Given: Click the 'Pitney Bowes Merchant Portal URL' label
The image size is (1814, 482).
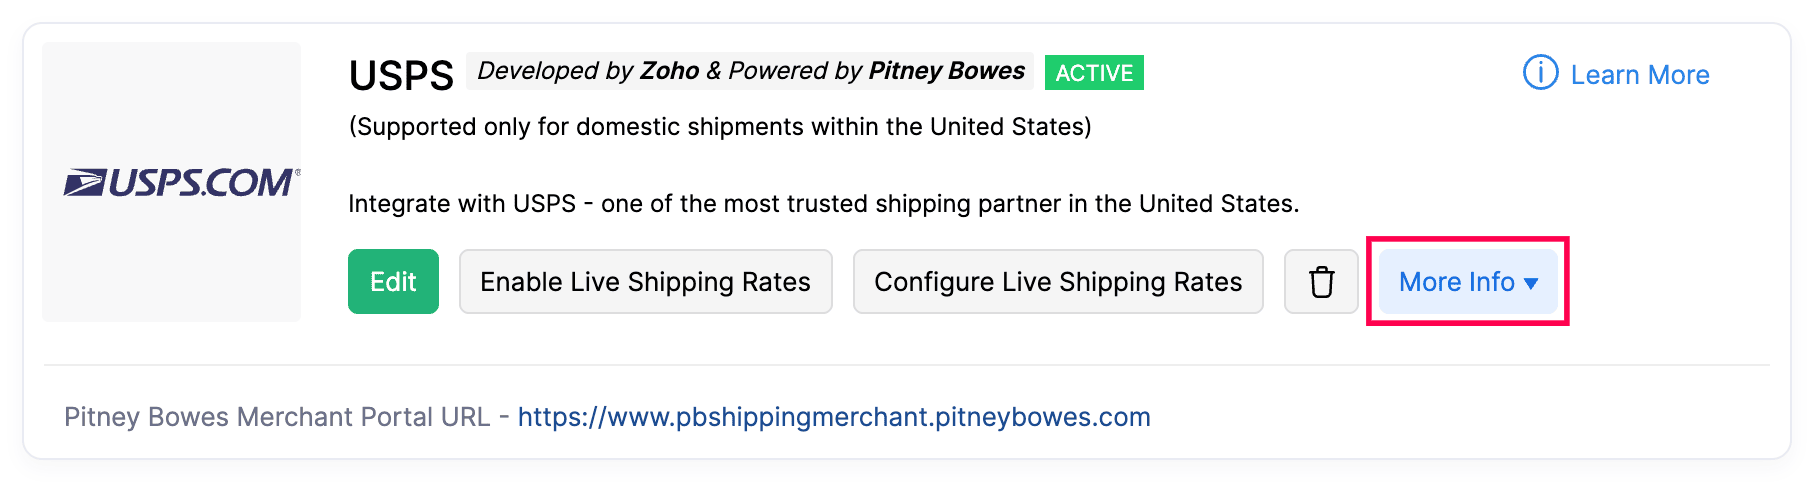Looking at the screenshot, I should coord(277,417).
